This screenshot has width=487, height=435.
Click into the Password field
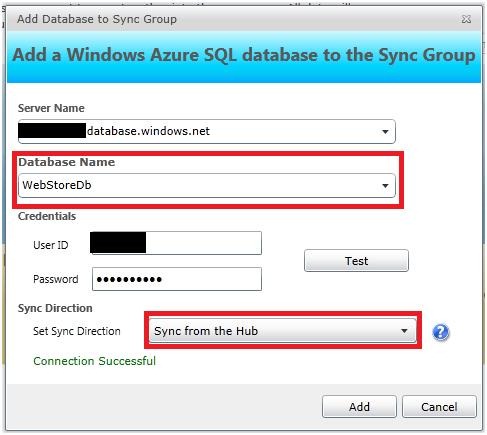[x=177, y=279]
